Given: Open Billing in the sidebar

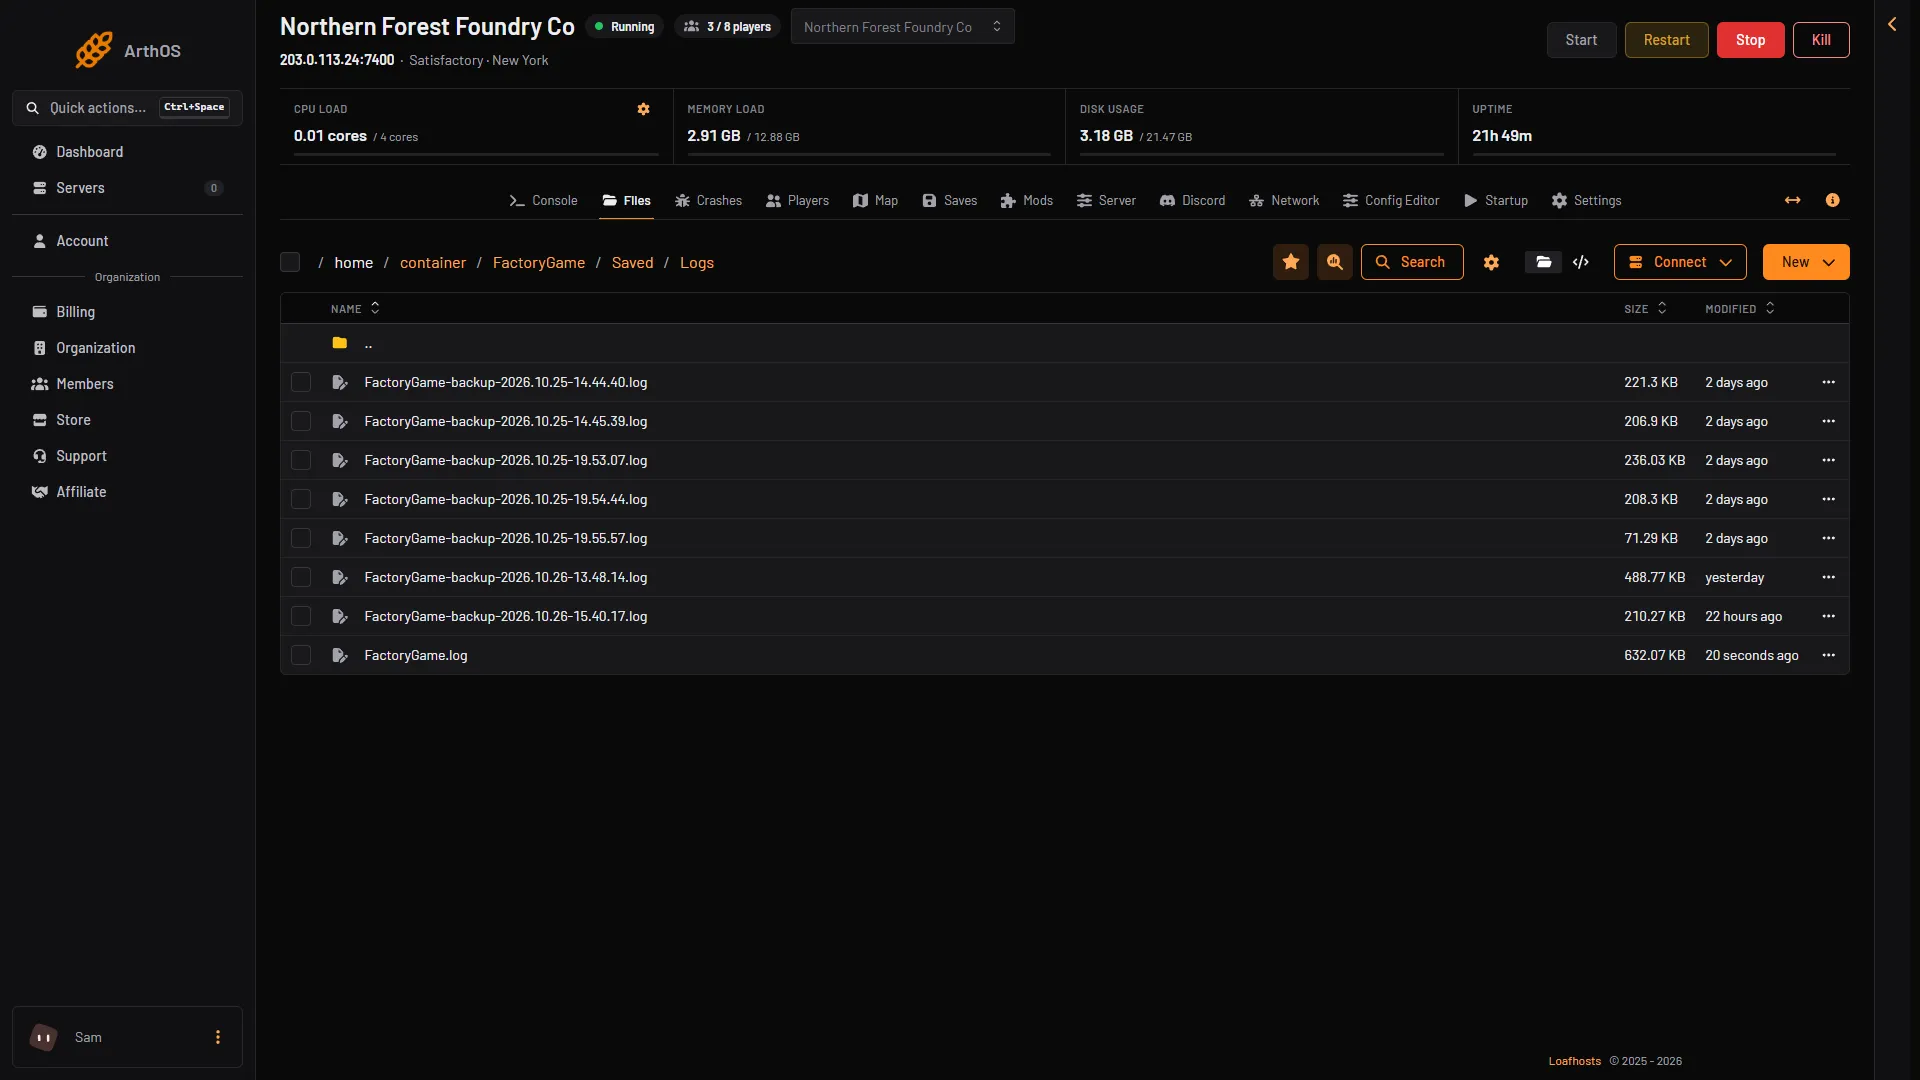Looking at the screenshot, I should coord(127,312).
